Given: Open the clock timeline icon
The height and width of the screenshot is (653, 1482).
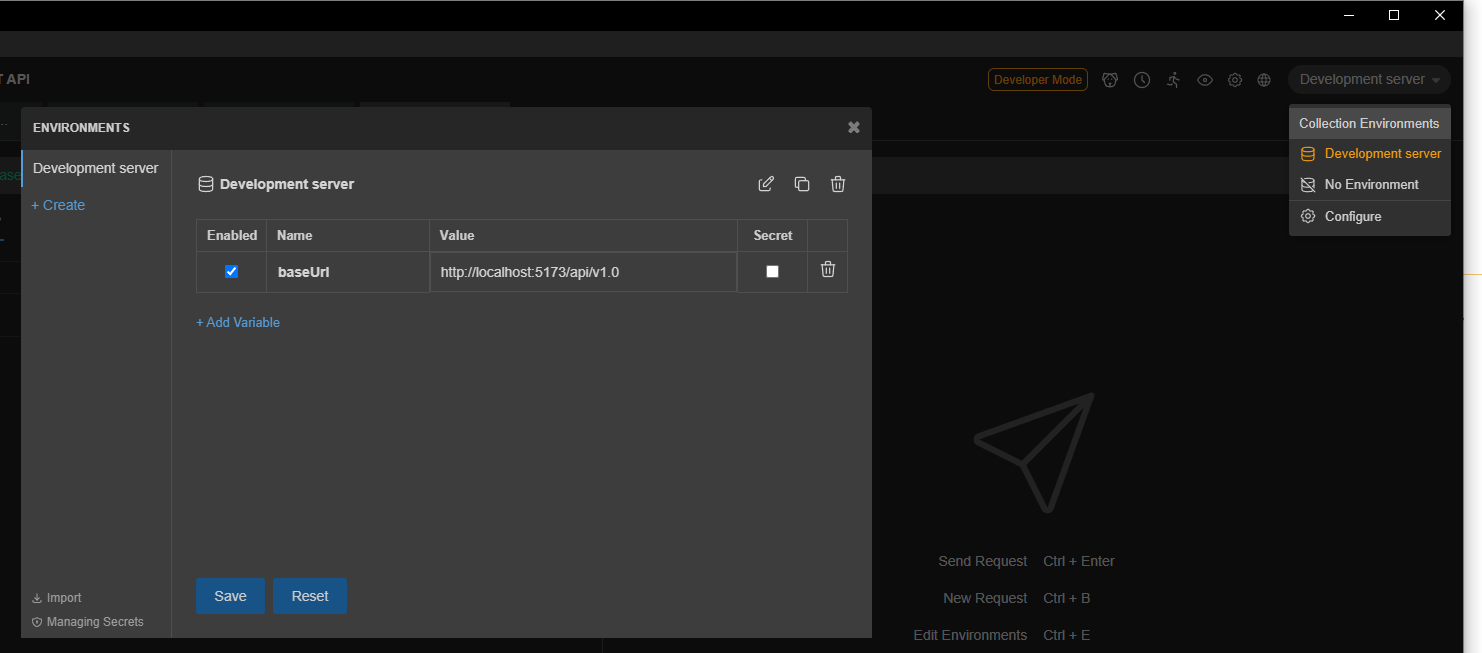Looking at the screenshot, I should 1142,80.
